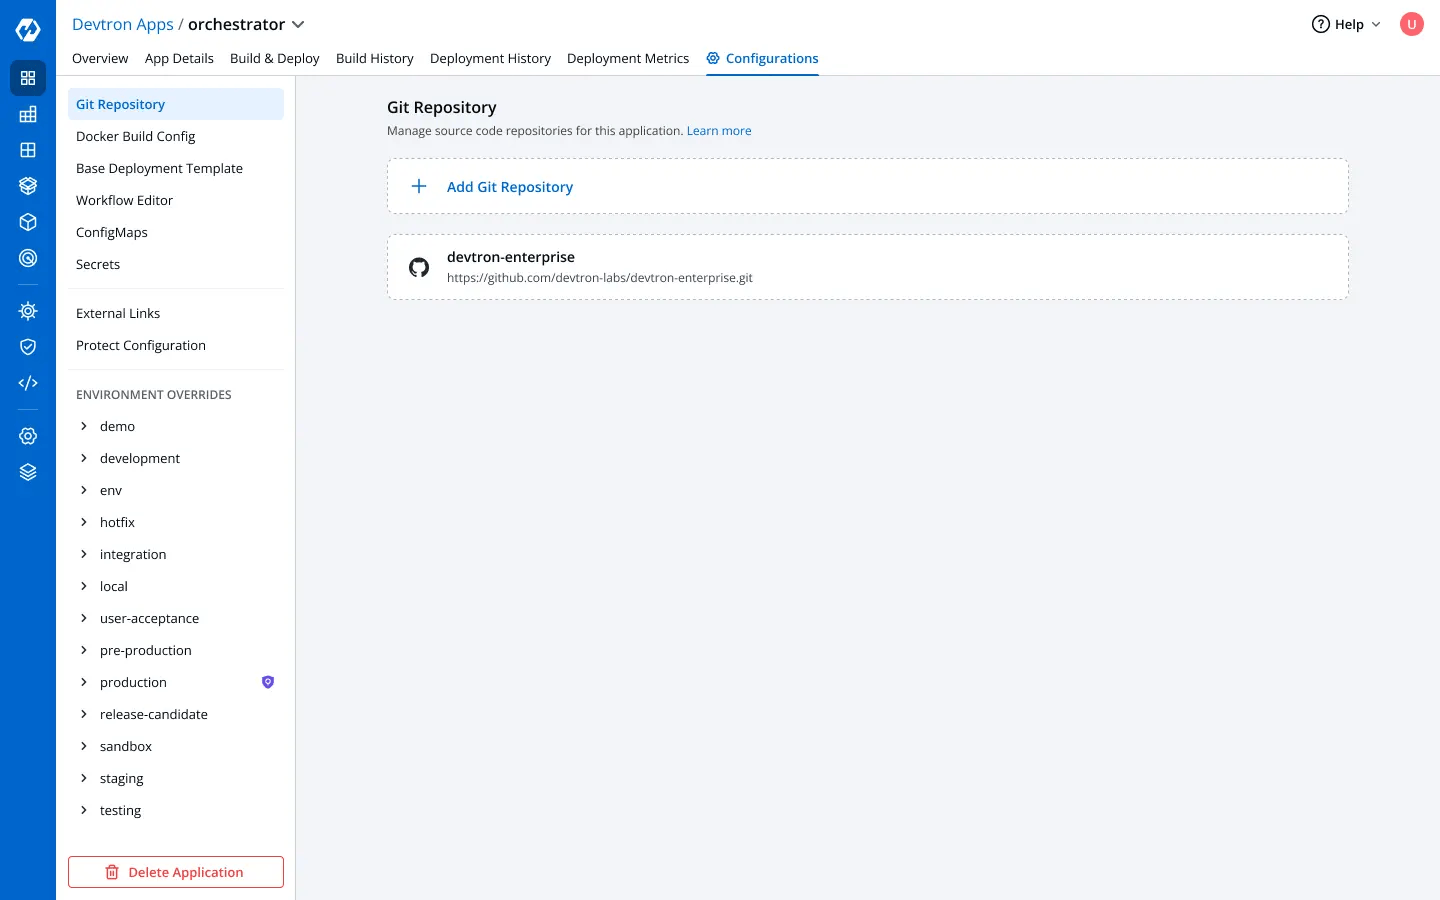Expand the testing environment override
1440x900 pixels.
tap(84, 810)
